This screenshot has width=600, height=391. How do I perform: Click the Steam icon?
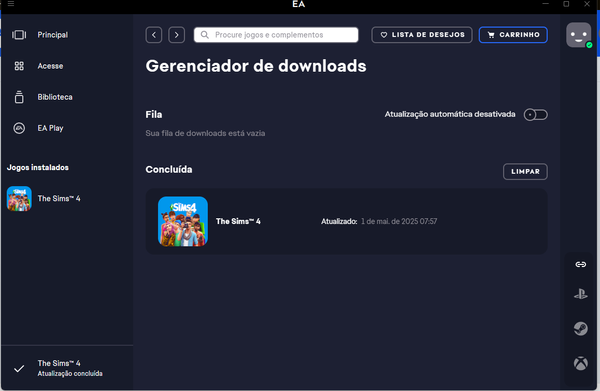pos(580,329)
